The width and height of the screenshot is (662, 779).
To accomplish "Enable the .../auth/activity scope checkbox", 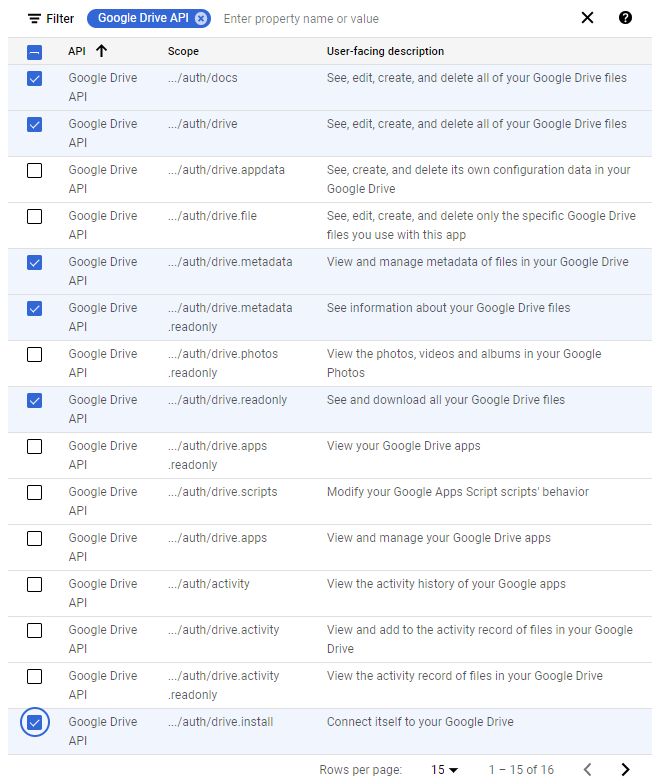I will click(x=34, y=585).
